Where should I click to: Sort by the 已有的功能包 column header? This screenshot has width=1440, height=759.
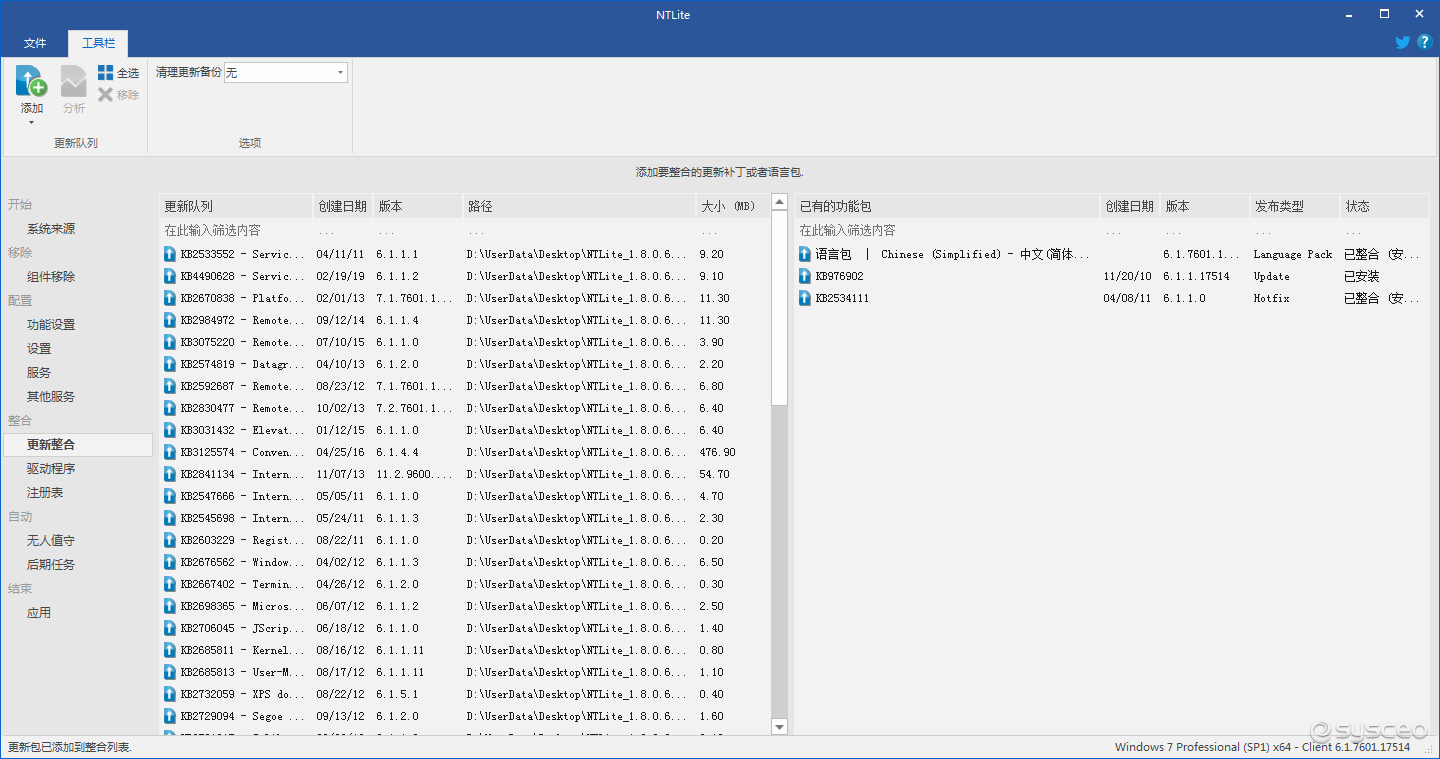[x=947, y=206]
